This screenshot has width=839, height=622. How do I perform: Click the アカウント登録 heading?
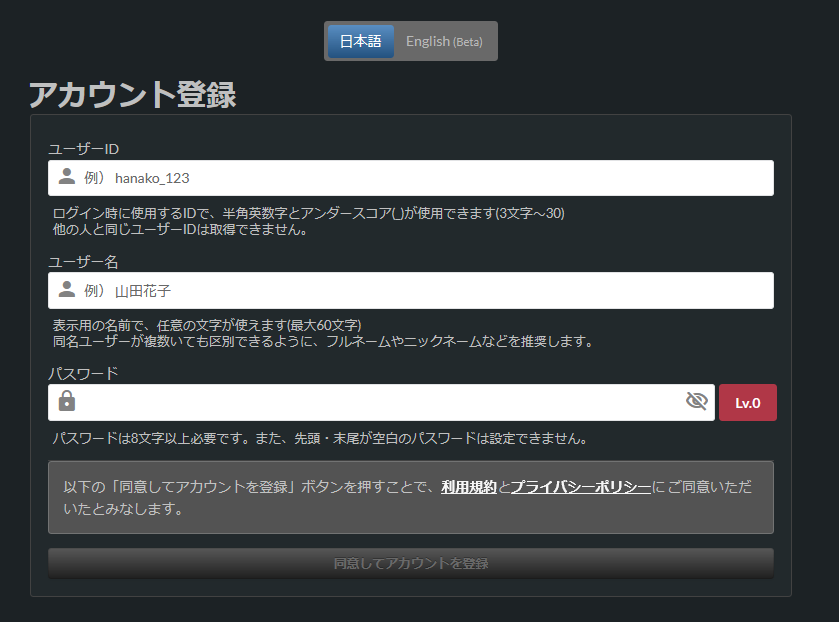coord(132,95)
